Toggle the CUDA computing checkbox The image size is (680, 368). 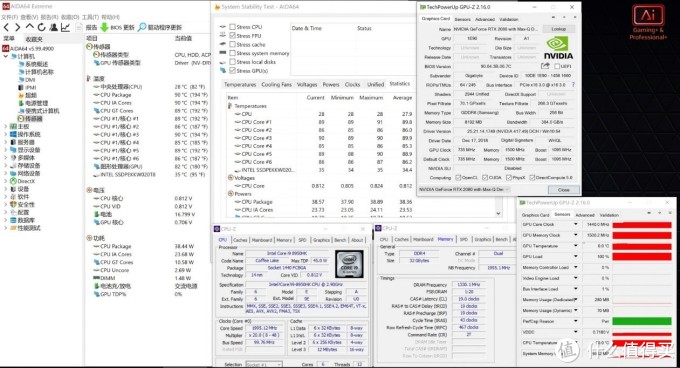(x=485, y=178)
